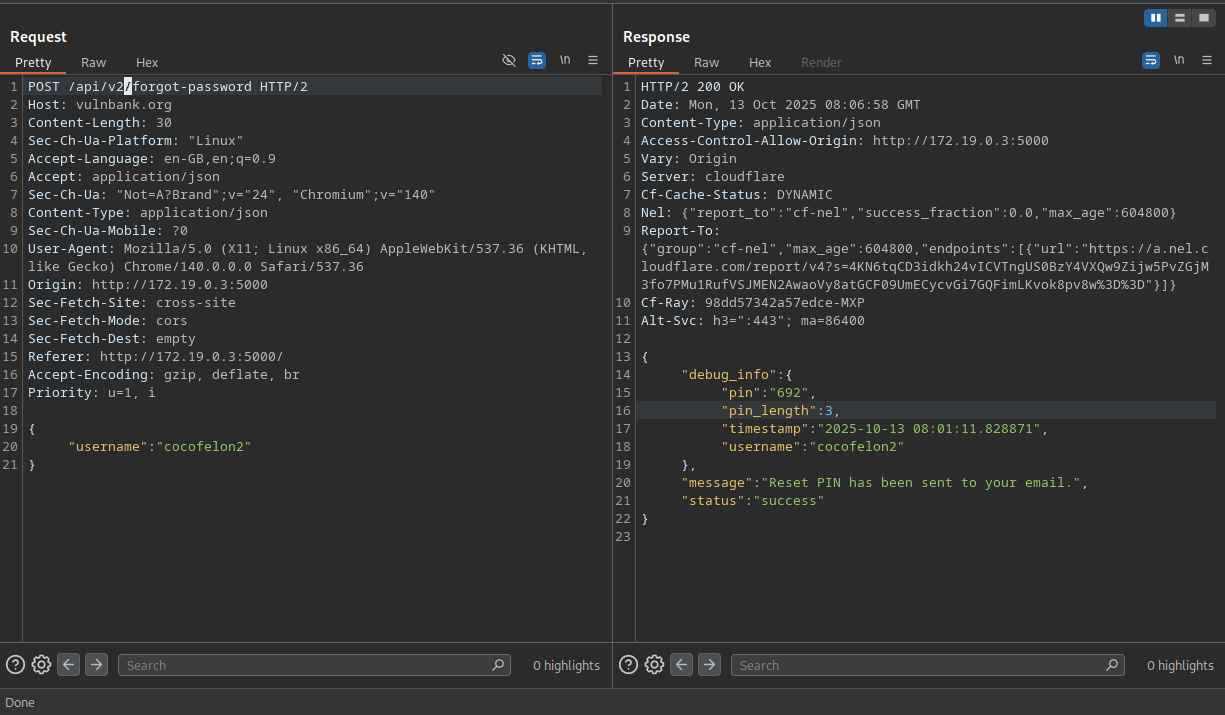Toggle word wrap in Request panel
Screen dimensions: 1225x715
[537, 61]
